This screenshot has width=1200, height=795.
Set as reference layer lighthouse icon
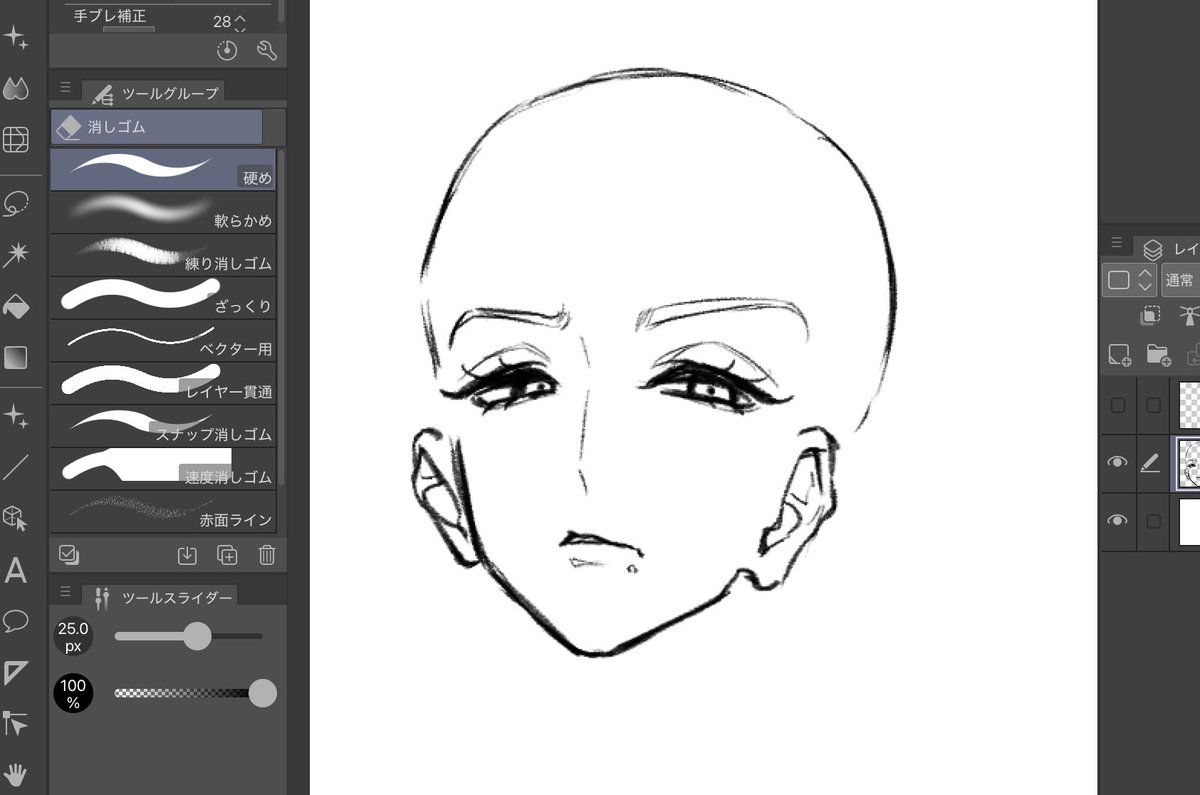[1189, 316]
